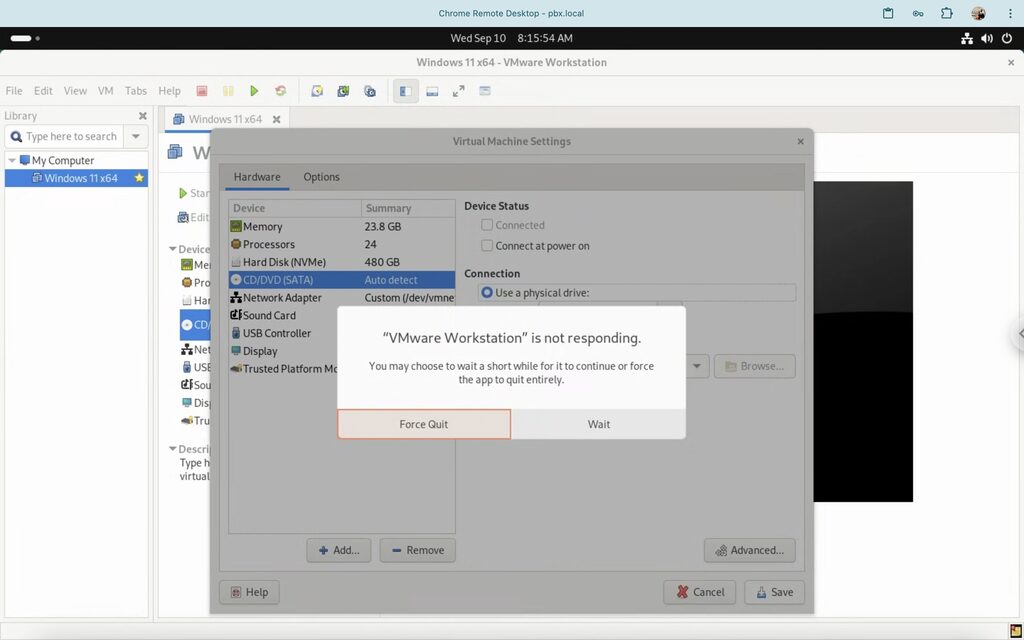The height and width of the screenshot is (640, 1024).
Task: Click the Force Quit button
Action: coord(424,424)
